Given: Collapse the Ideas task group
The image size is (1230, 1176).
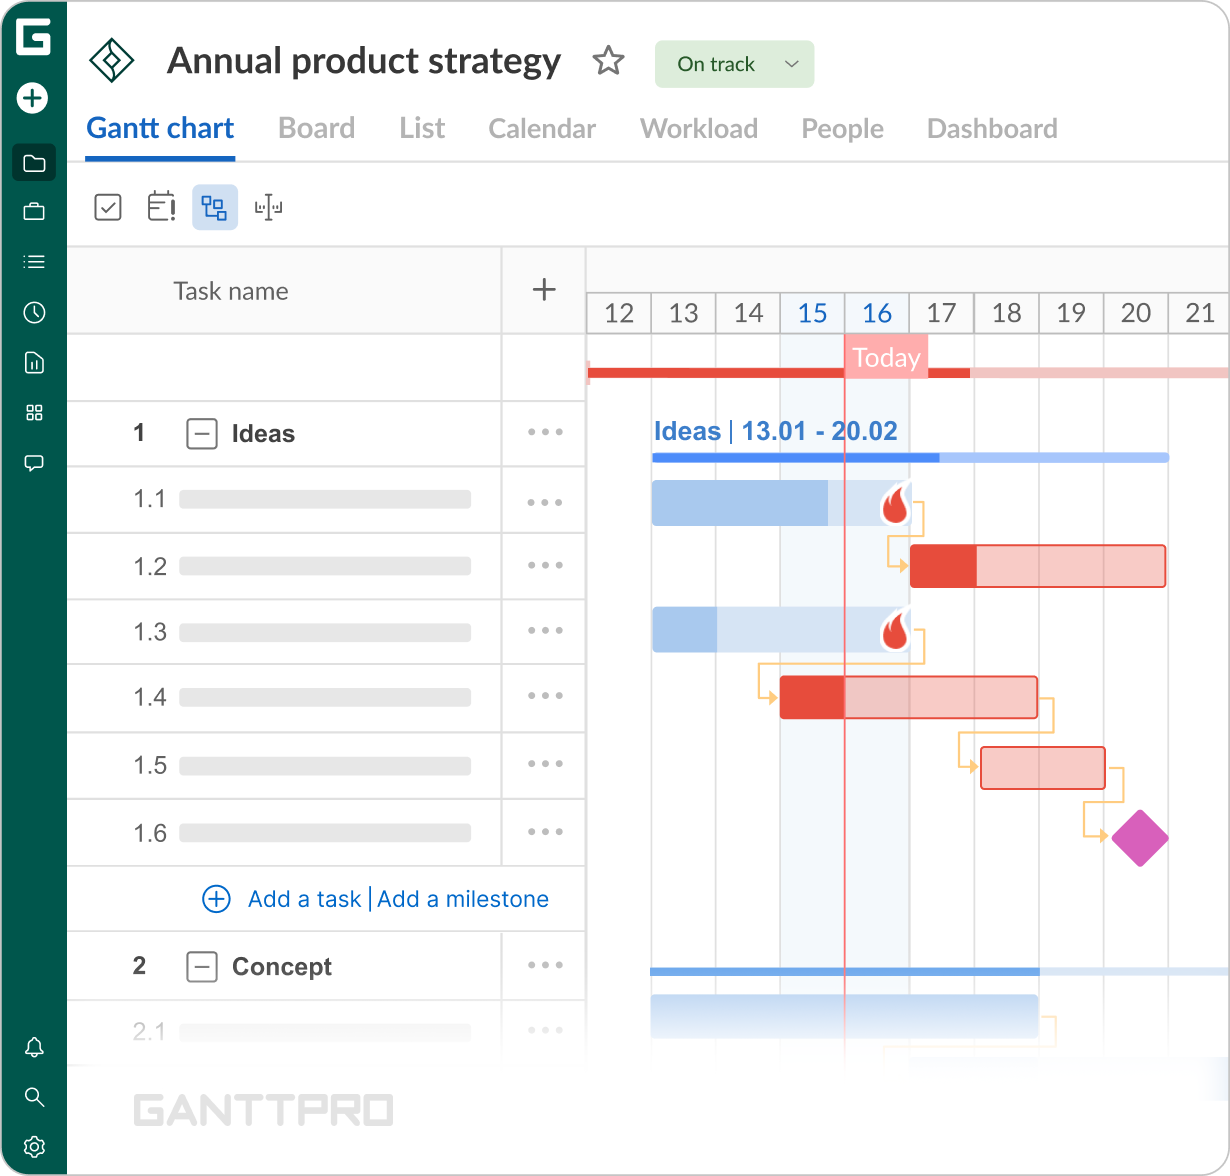Looking at the screenshot, I should (202, 434).
